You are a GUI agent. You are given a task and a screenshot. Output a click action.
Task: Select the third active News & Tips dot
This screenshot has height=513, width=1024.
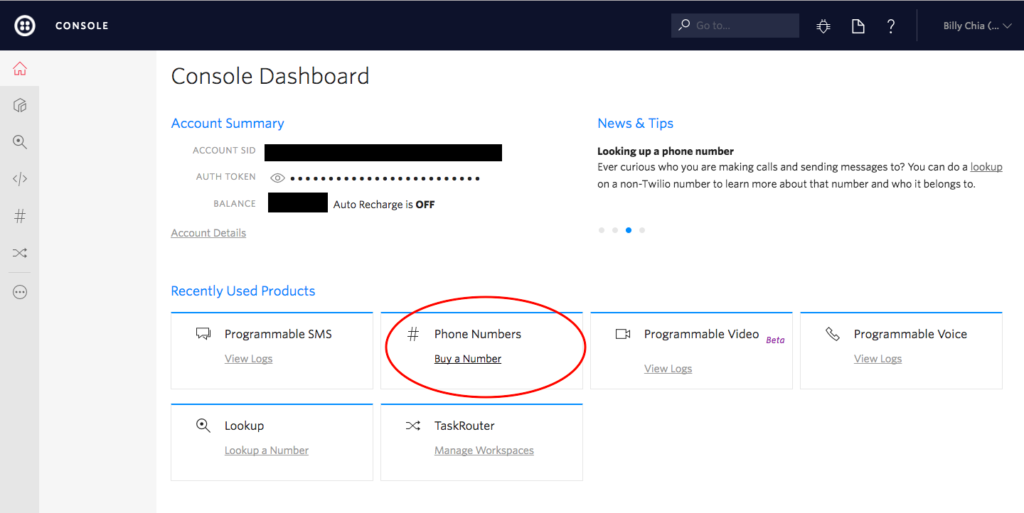tap(628, 230)
